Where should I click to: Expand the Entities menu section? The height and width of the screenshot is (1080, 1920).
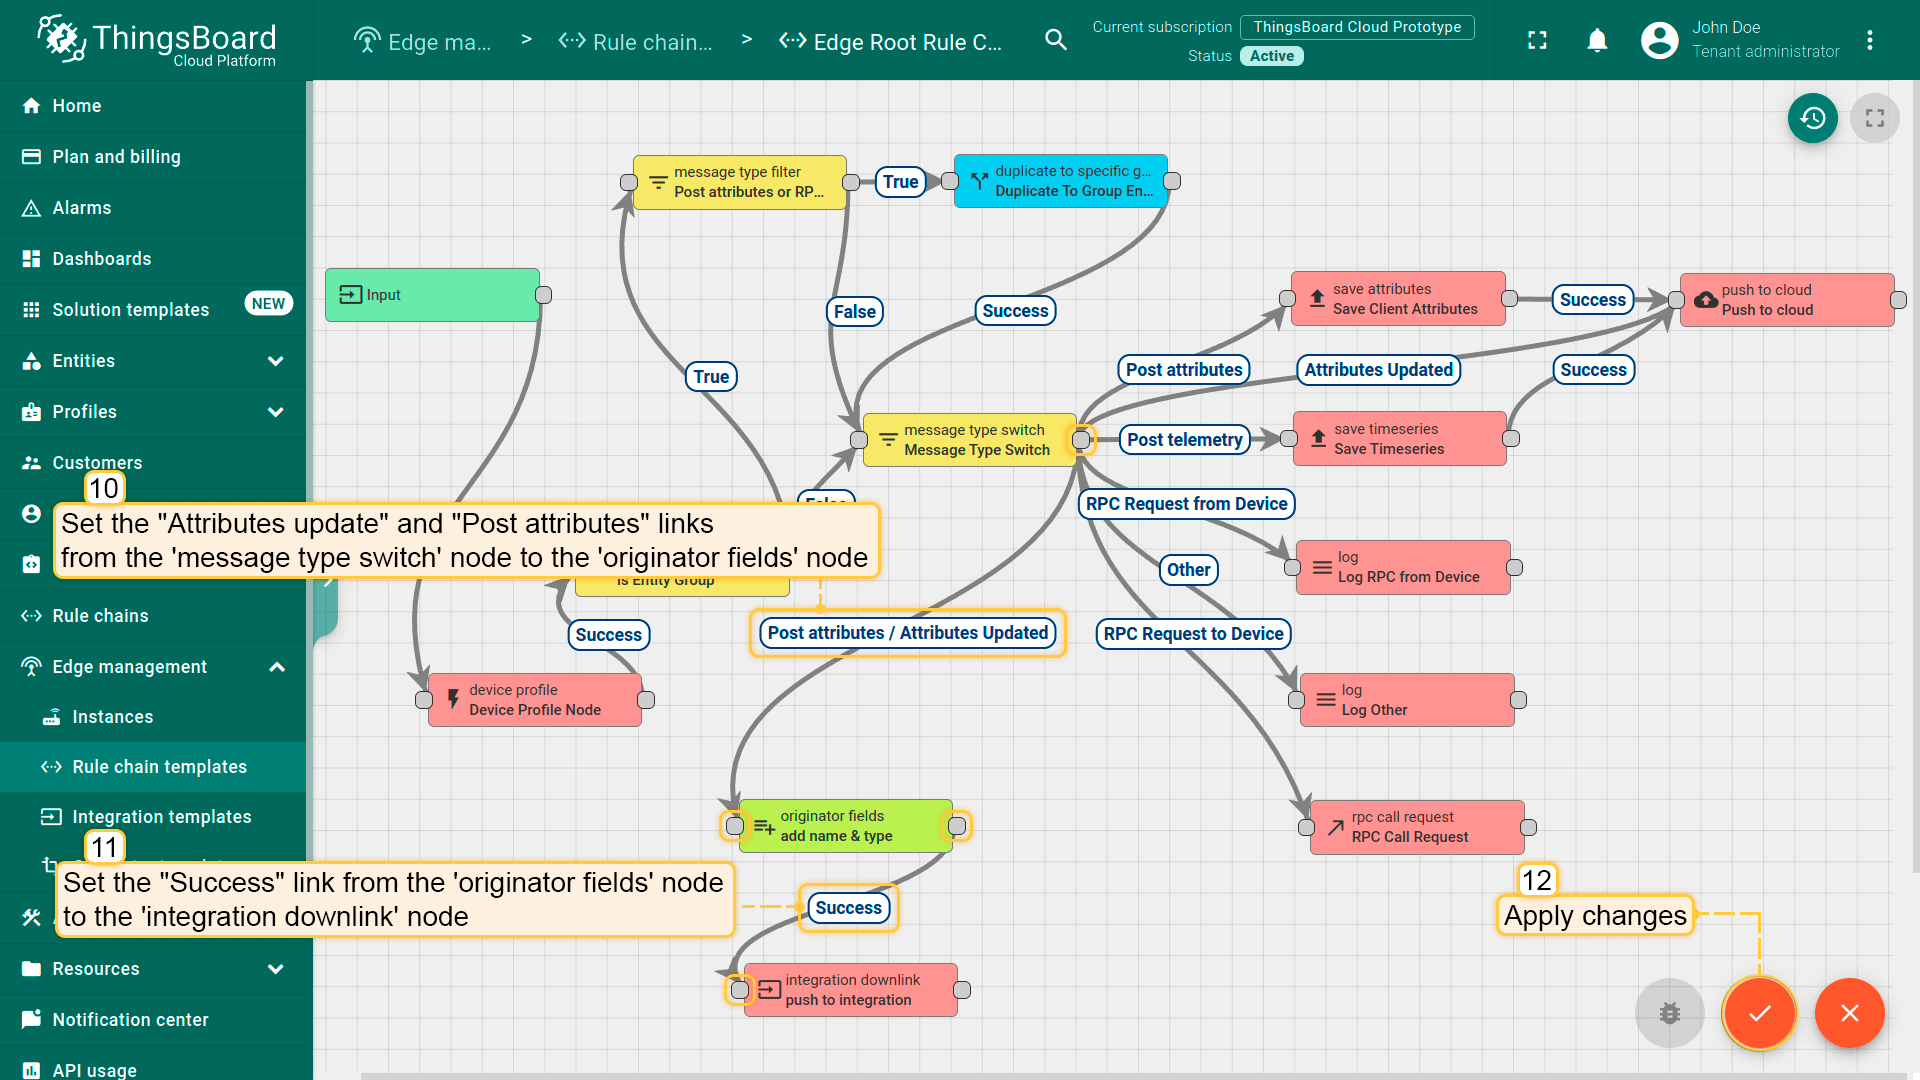pos(275,361)
